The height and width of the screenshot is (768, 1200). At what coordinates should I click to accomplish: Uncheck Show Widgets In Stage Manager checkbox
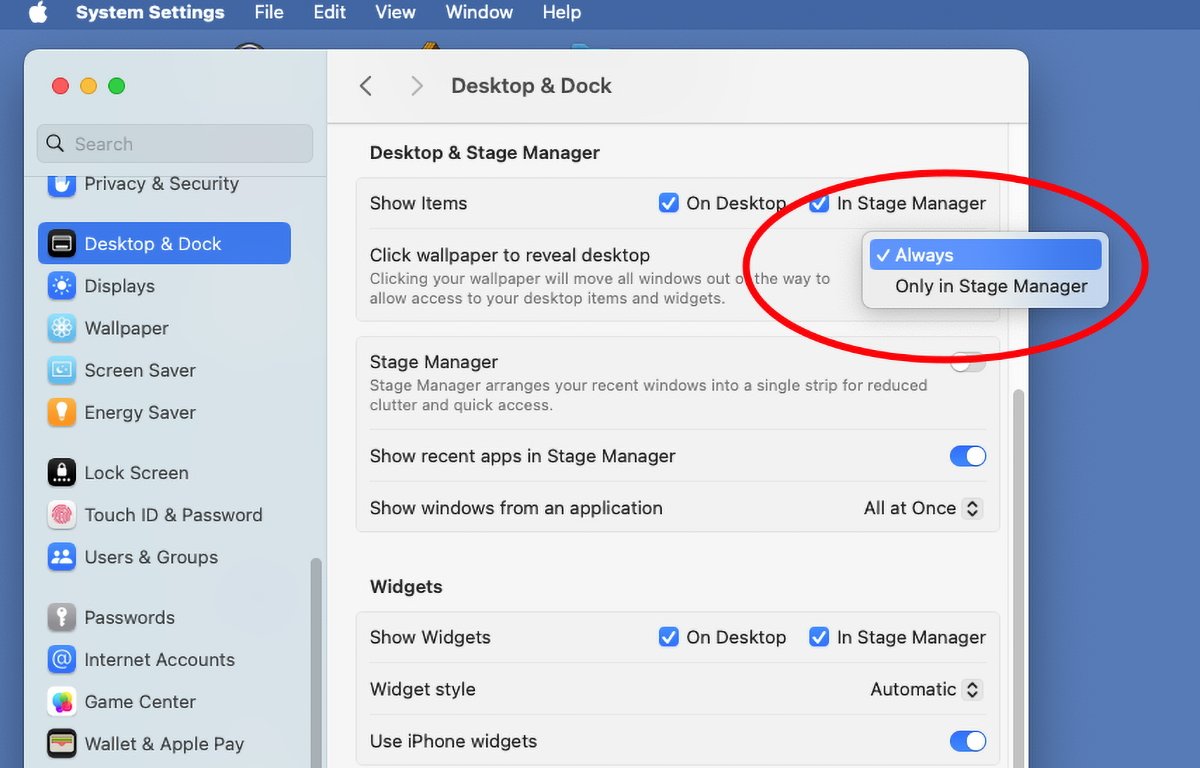[819, 637]
